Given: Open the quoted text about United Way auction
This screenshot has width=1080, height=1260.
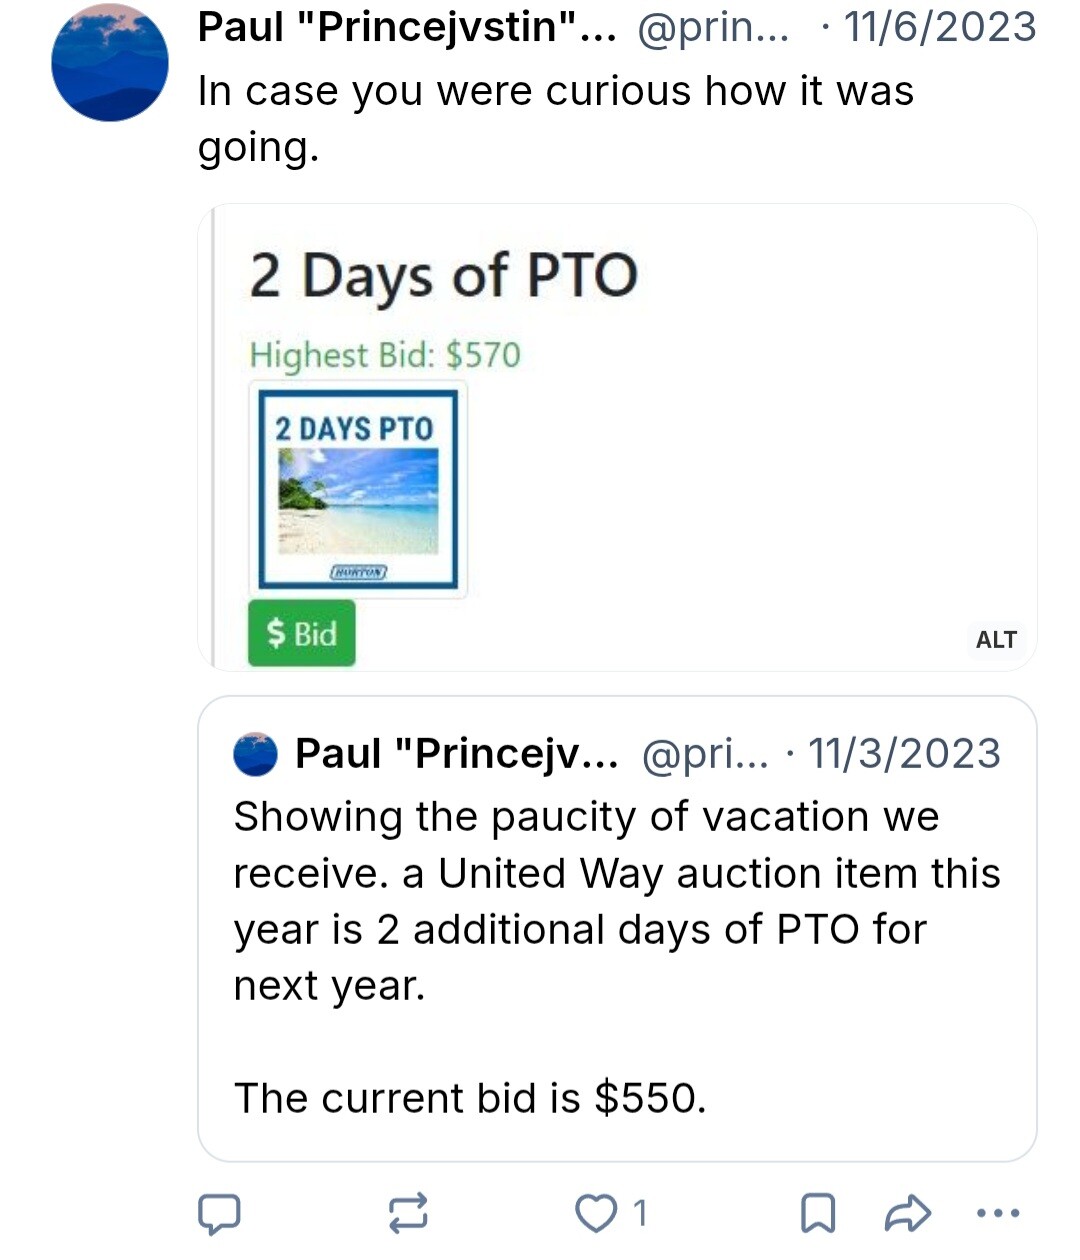Looking at the screenshot, I should point(616,900).
